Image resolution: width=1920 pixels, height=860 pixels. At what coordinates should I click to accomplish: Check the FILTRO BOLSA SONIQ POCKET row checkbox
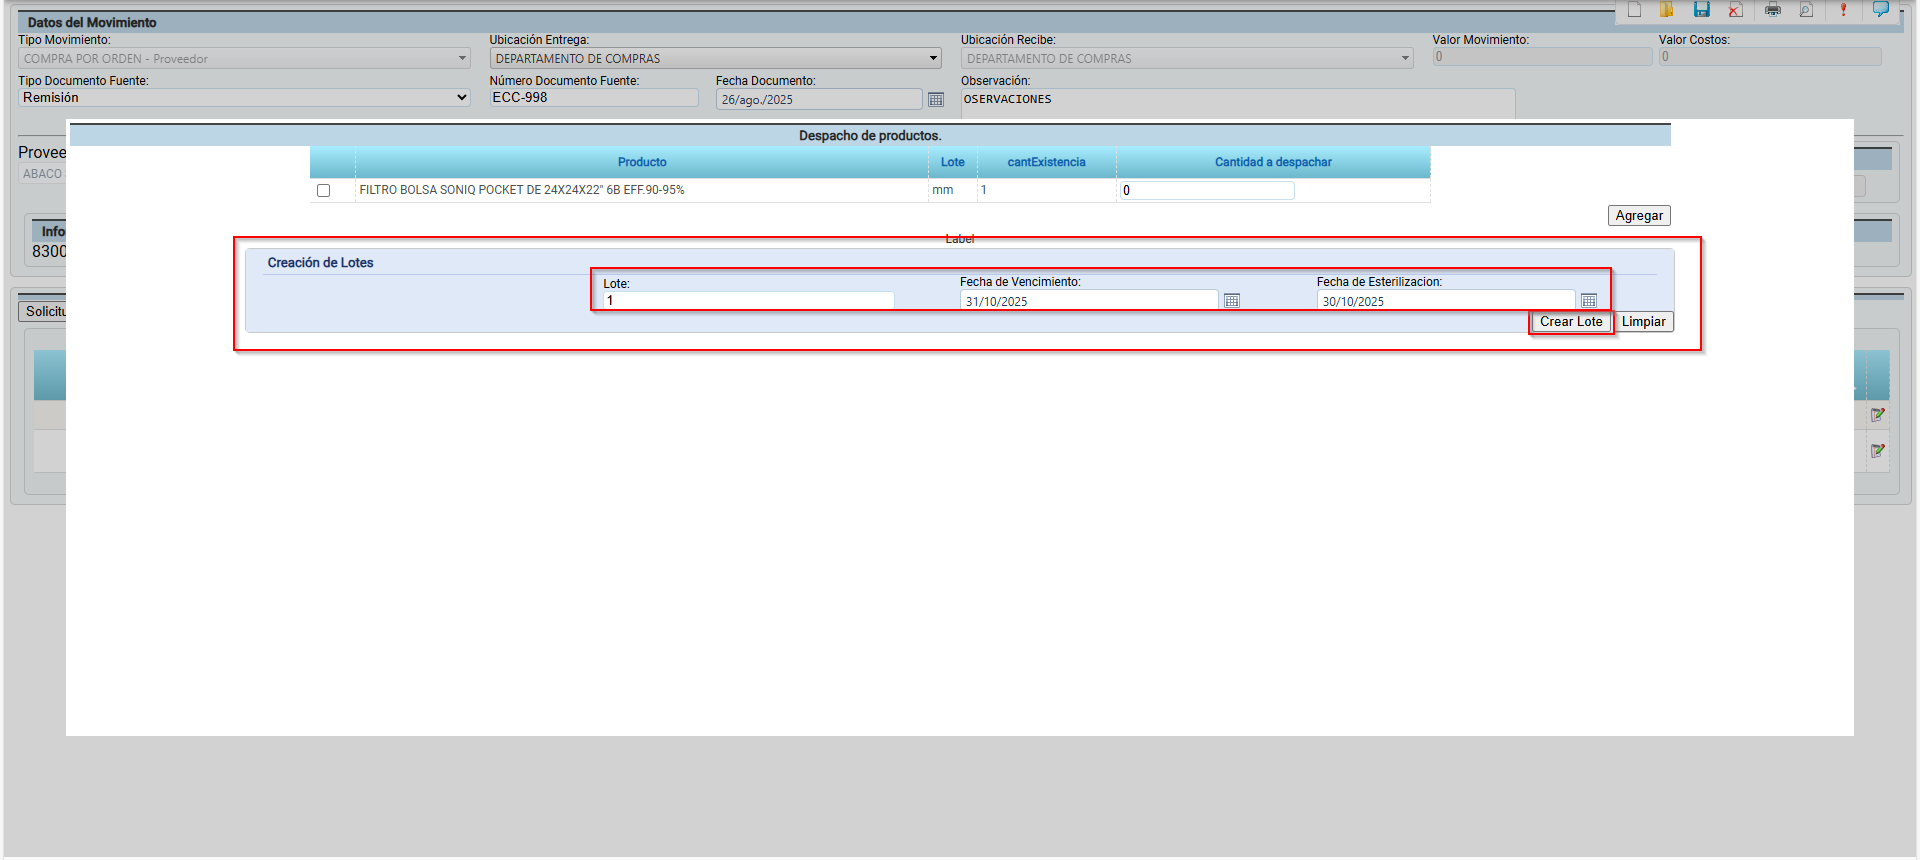pyautogui.click(x=323, y=190)
